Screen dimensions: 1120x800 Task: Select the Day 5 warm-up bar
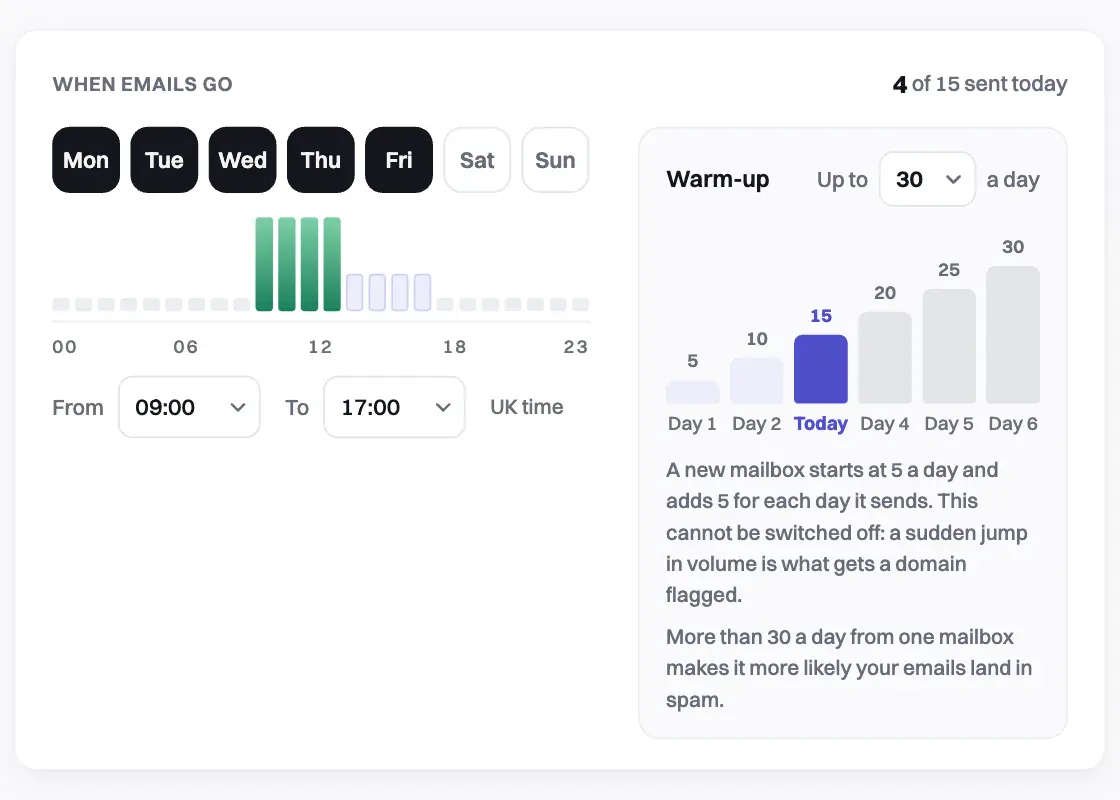pos(949,346)
